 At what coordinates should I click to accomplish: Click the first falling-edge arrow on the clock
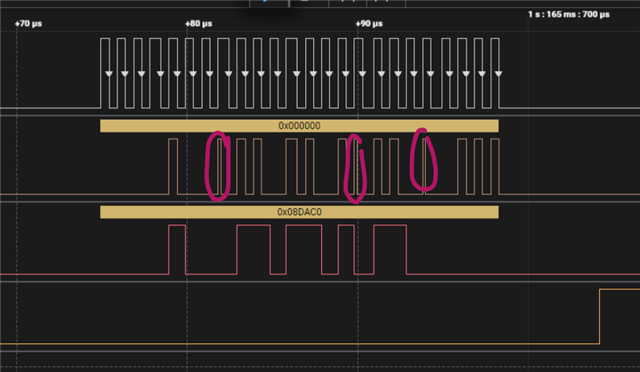pos(109,74)
